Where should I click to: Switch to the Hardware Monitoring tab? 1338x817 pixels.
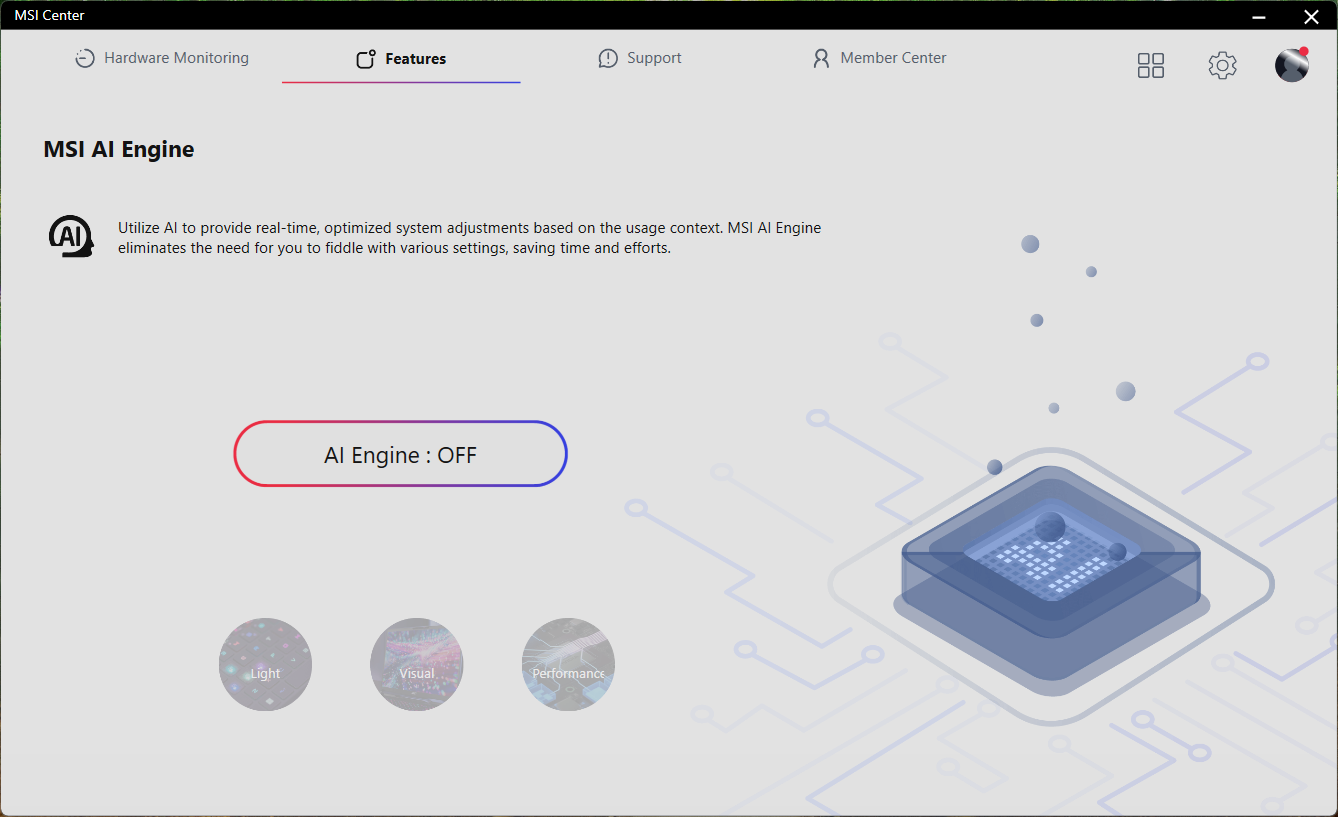pyautogui.click(x=162, y=58)
